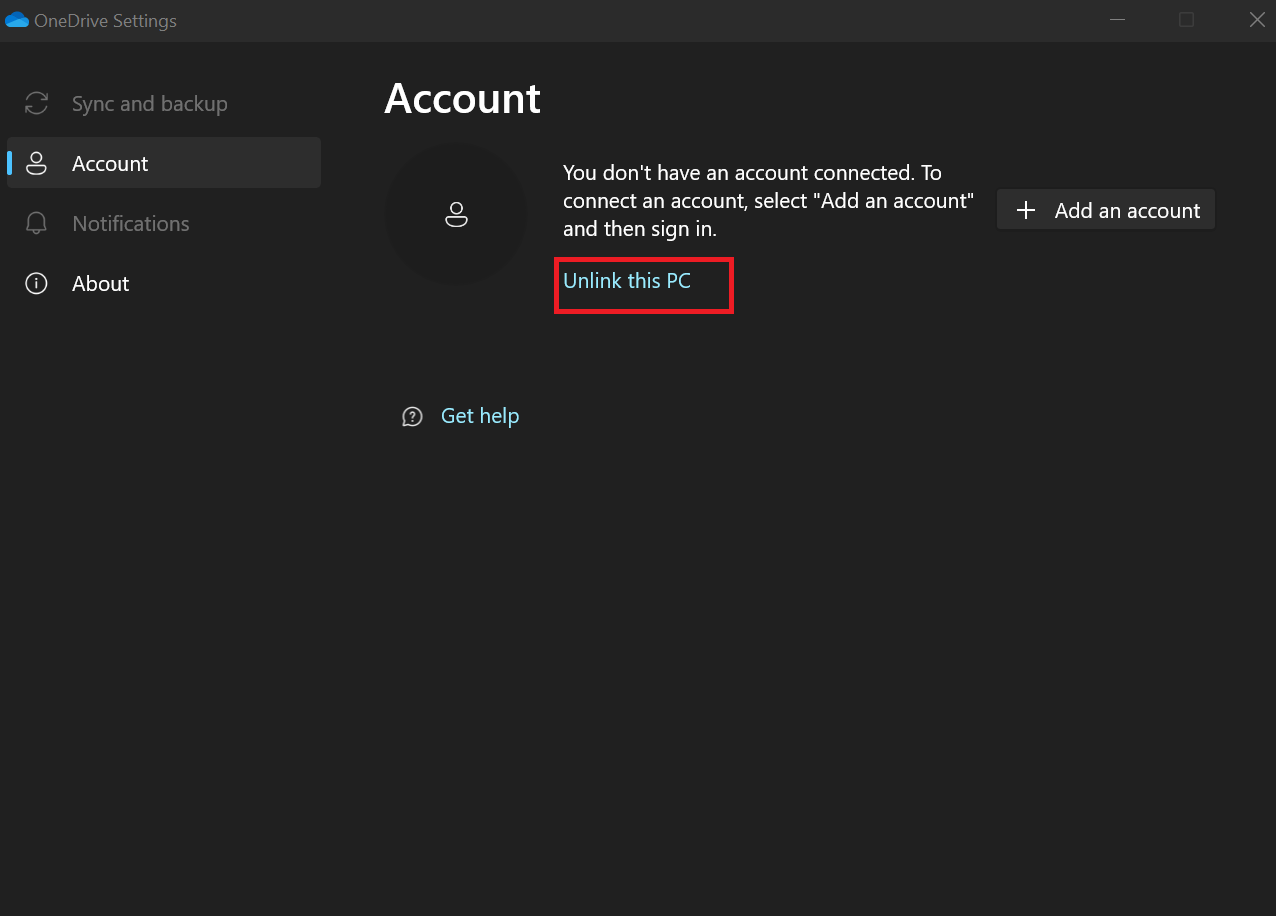The height and width of the screenshot is (916, 1276).
Task: Close the OneDrive Settings window
Action: pyautogui.click(x=1258, y=20)
